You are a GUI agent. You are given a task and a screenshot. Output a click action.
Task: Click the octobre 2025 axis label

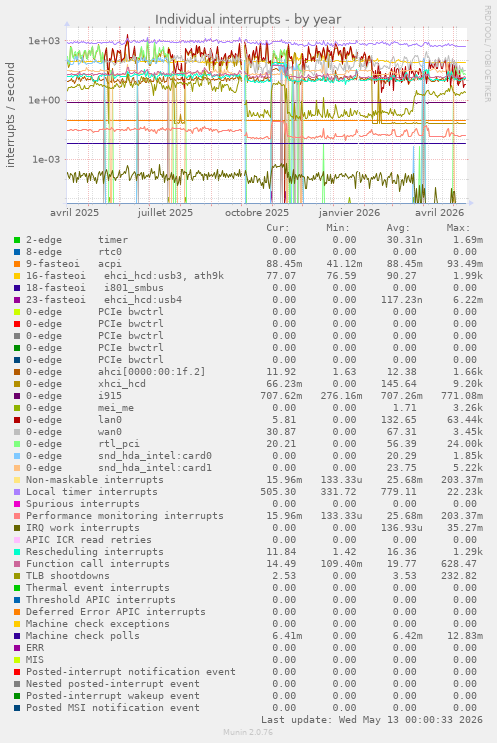tap(257, 213)
